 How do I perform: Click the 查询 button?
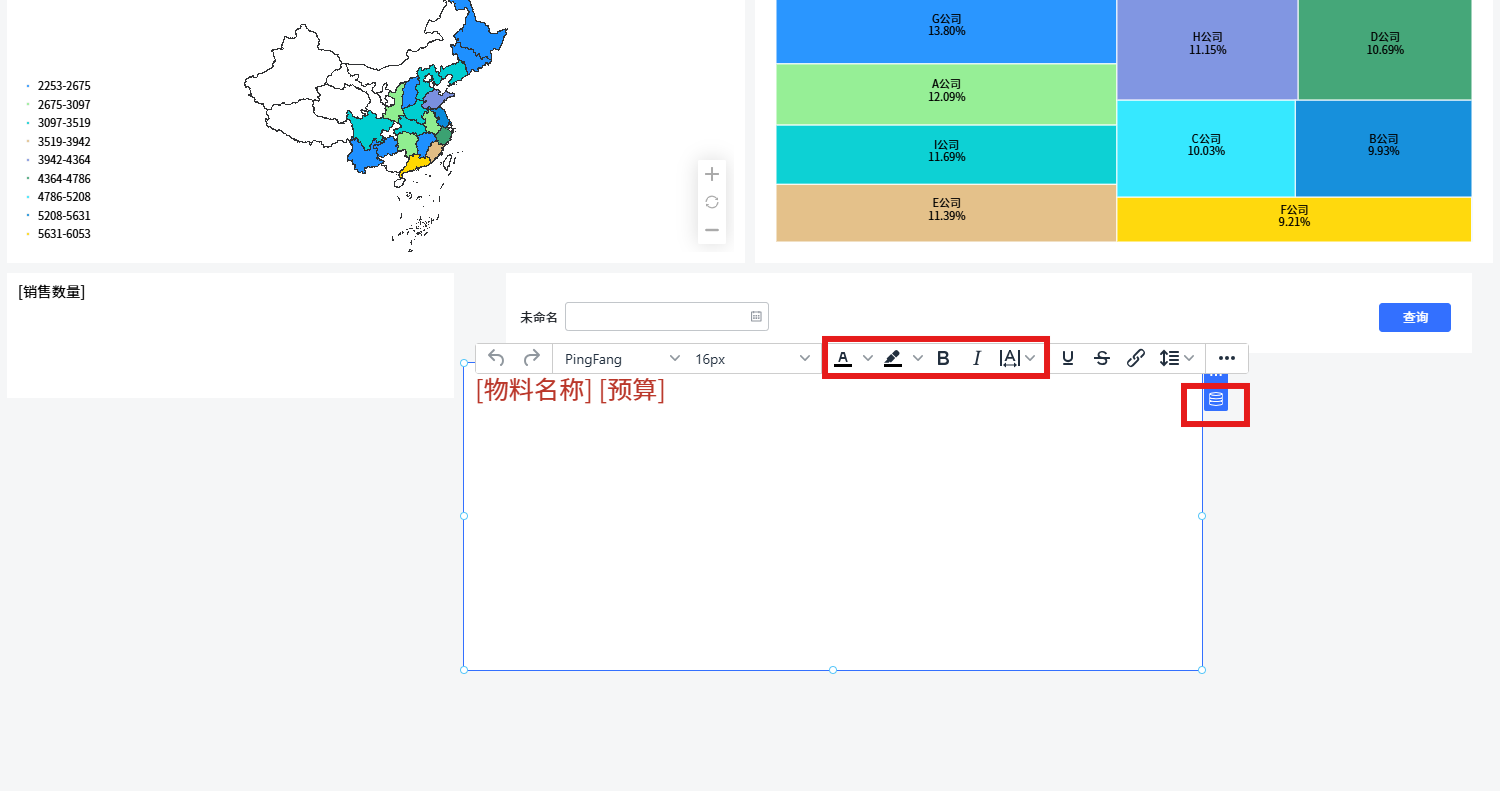(1414, 317)
